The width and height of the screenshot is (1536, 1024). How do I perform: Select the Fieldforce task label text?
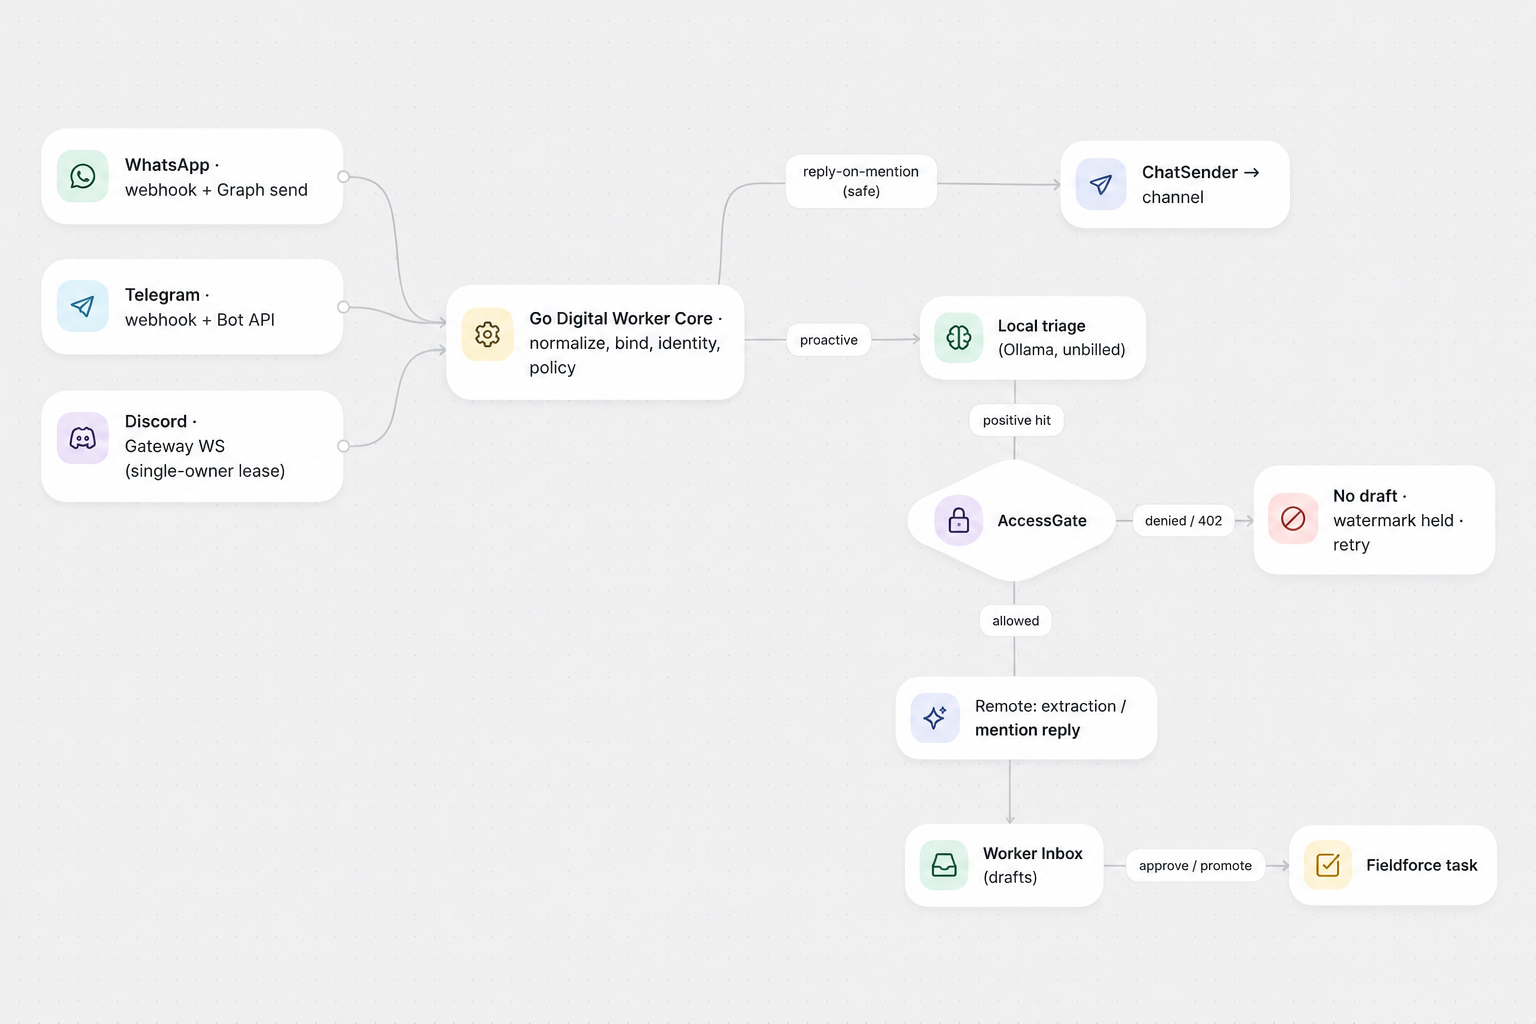point(1421,865)
